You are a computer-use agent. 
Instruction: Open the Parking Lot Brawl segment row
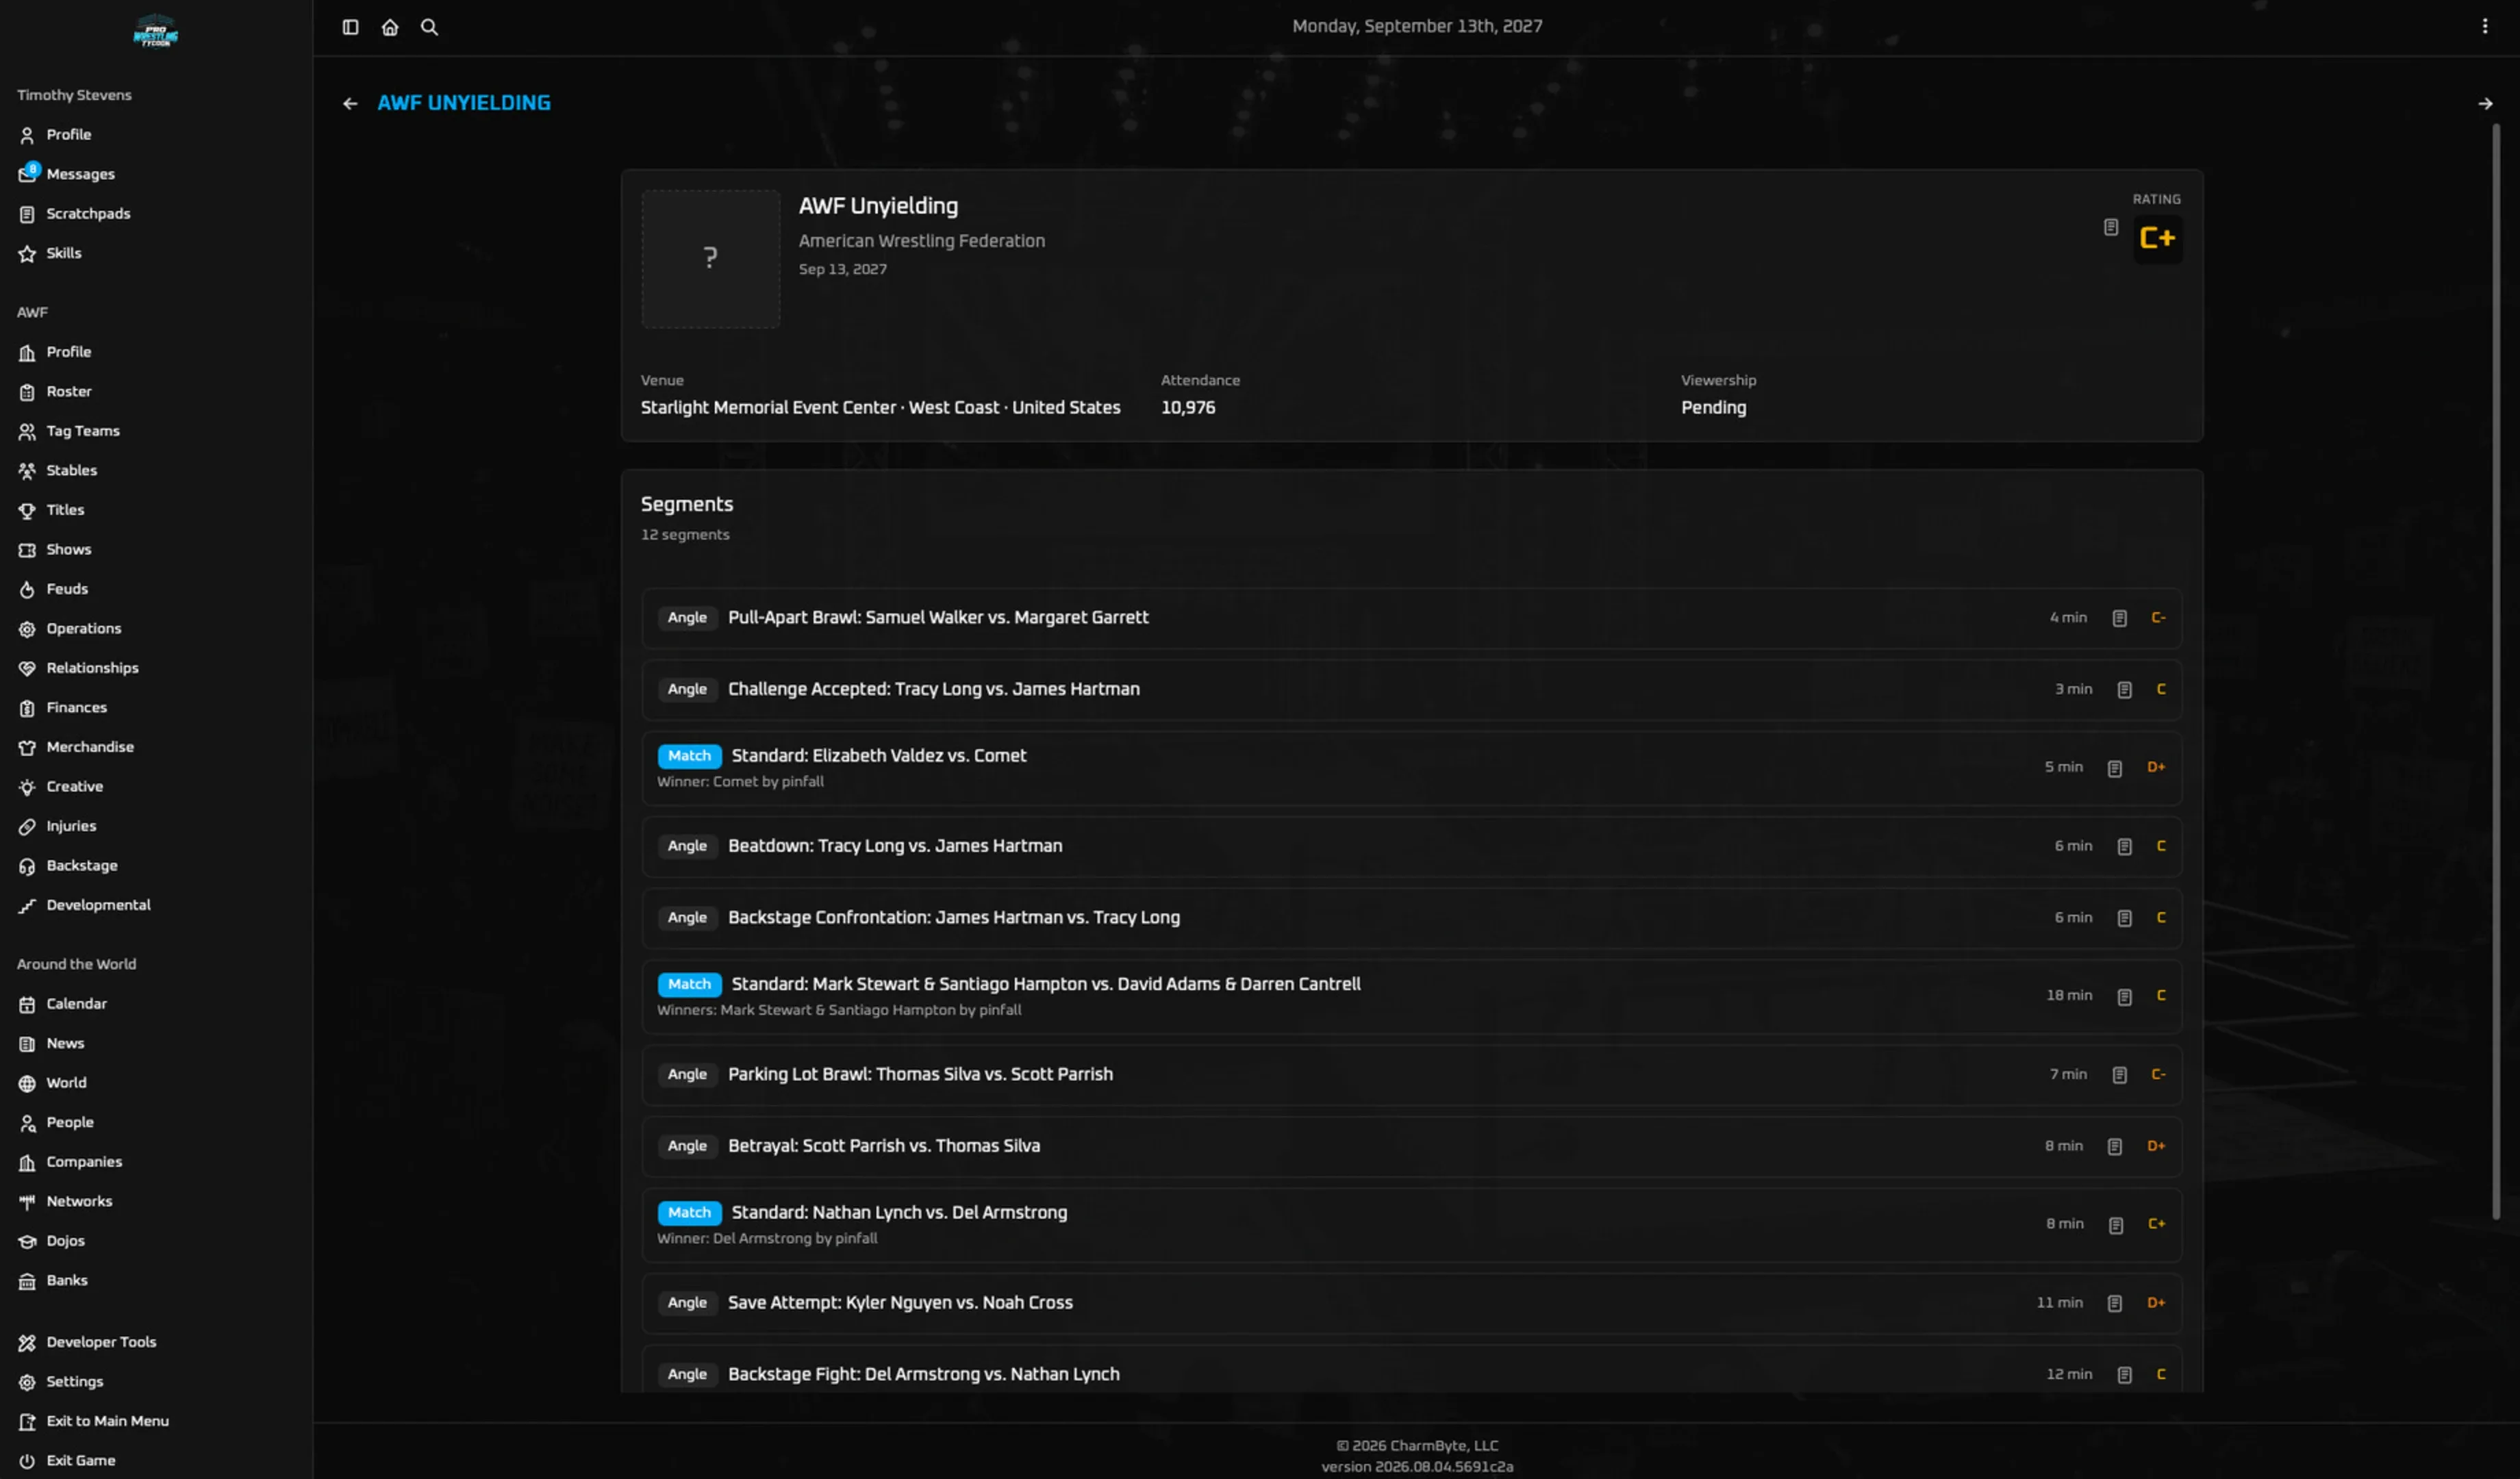[x=1411, y=1074]
